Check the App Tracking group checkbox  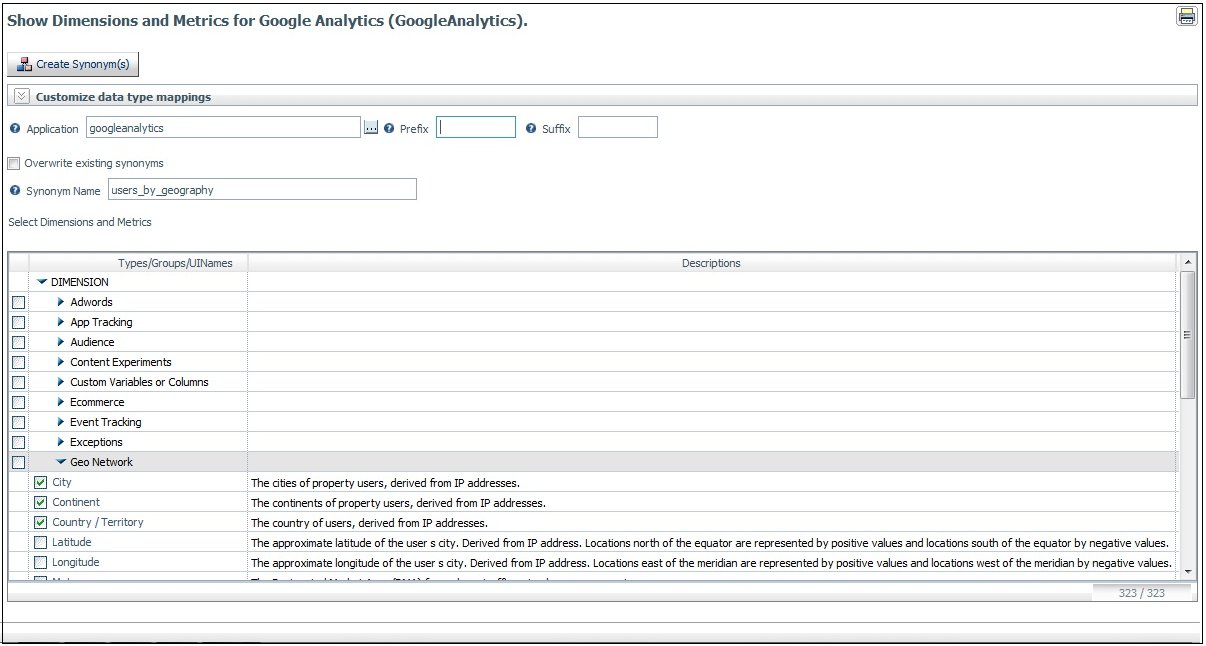click(18, 322)
